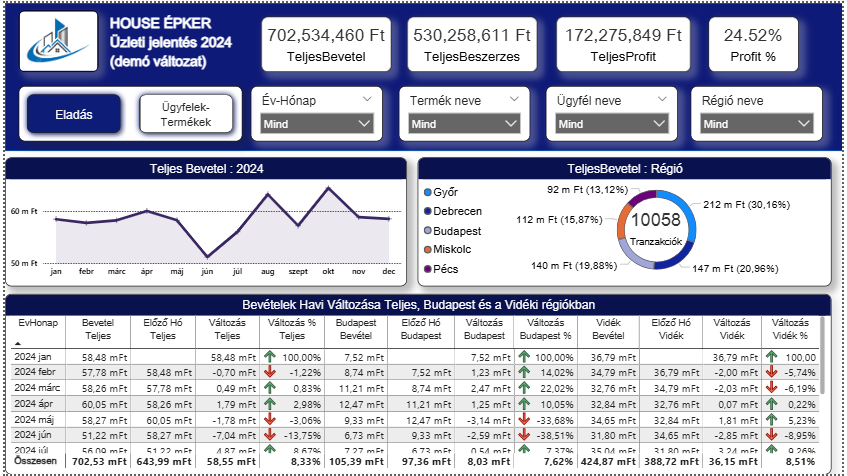Click the Bevetel Teljes column header
Viewport: 847px width, 476px height.
pos(98,329)
